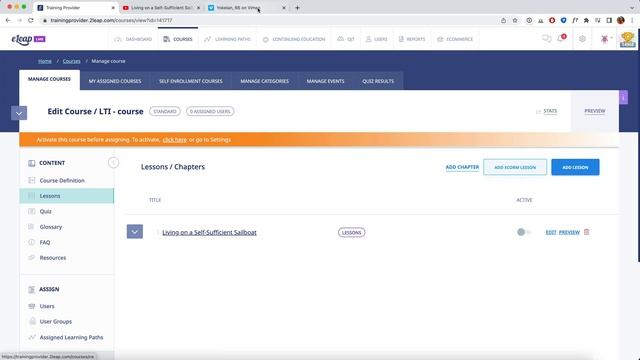Screen dimensions: 640x360
Task: Open the Dashboard menu
Action: pos(133,39)
